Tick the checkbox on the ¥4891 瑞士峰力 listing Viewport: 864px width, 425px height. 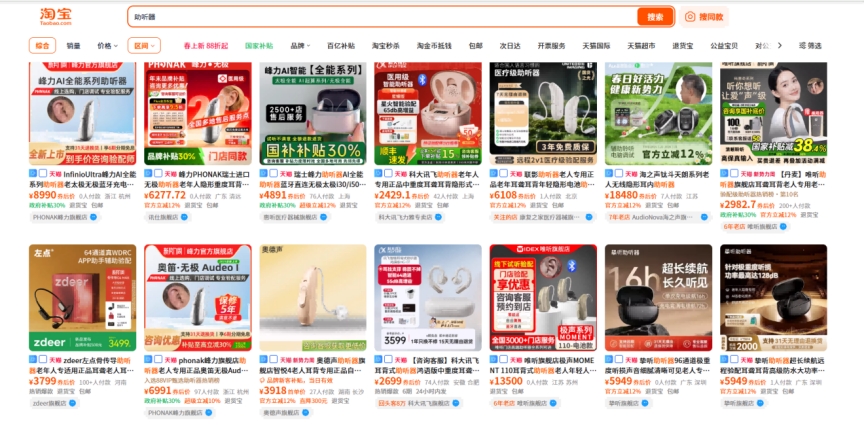click(x=273, y=173)
